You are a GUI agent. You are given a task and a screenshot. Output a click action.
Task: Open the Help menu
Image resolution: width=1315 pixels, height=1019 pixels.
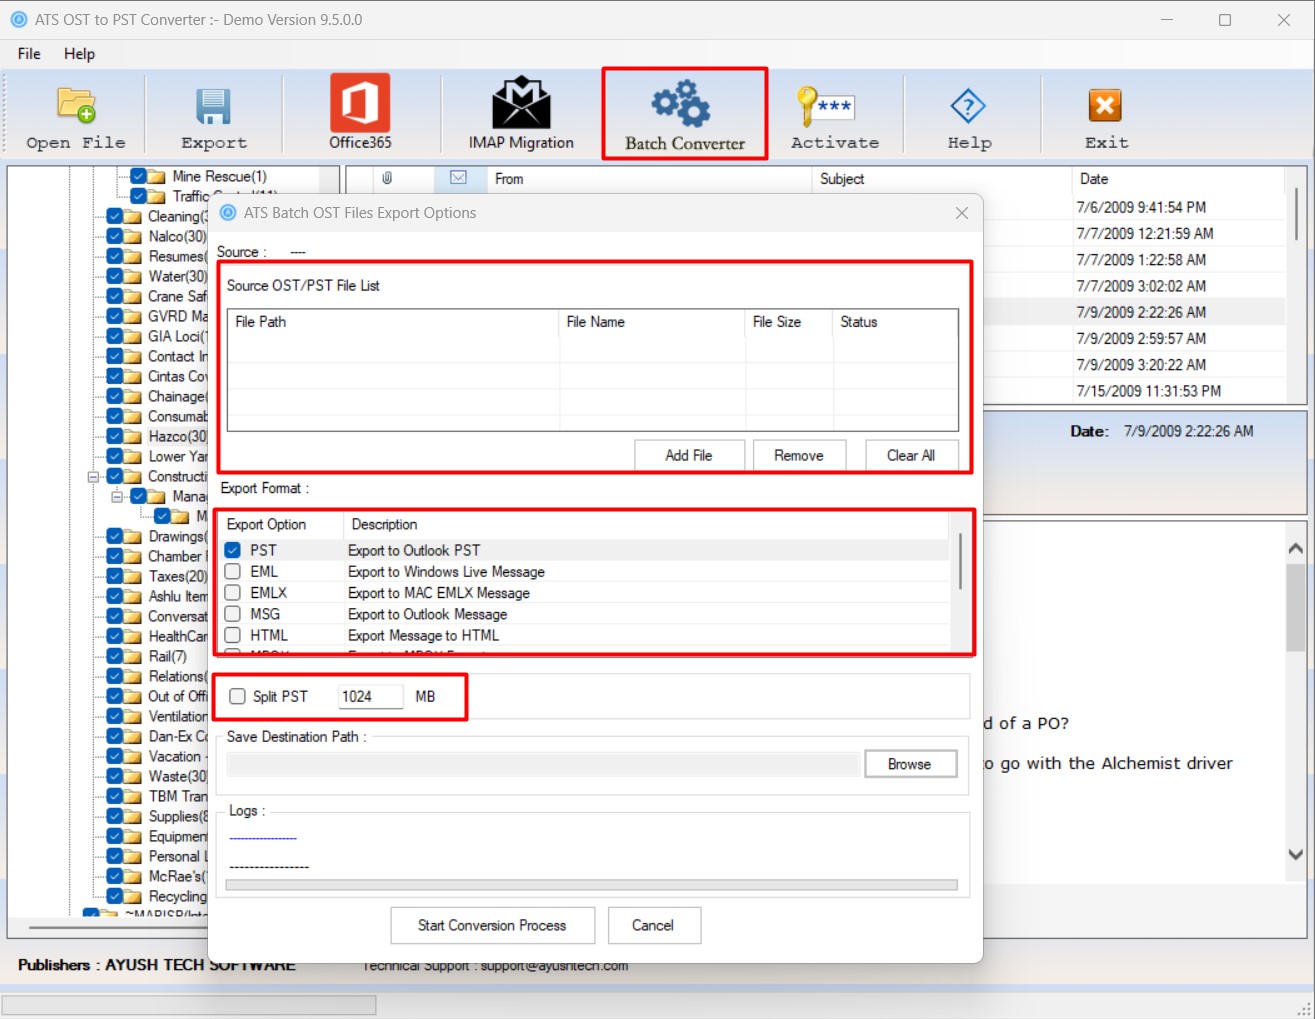79,54
